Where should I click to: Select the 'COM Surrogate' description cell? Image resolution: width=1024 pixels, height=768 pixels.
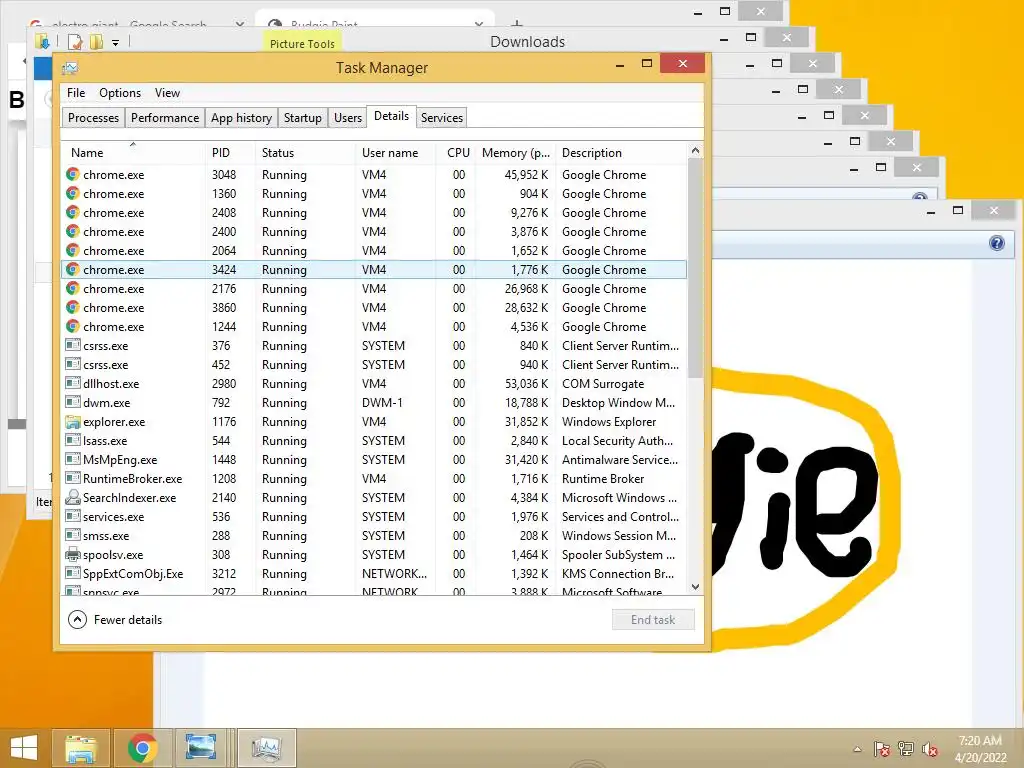[603, 384]
